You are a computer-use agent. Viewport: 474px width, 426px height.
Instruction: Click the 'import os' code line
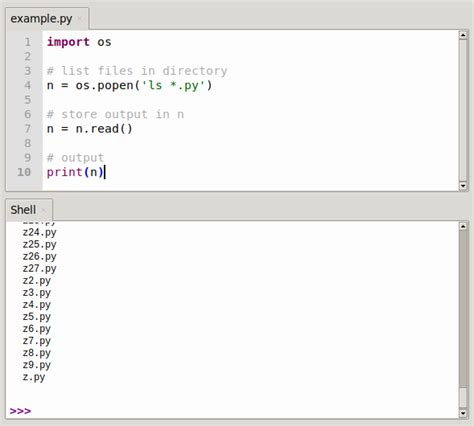pyautogui.click(x=79, y=42)
